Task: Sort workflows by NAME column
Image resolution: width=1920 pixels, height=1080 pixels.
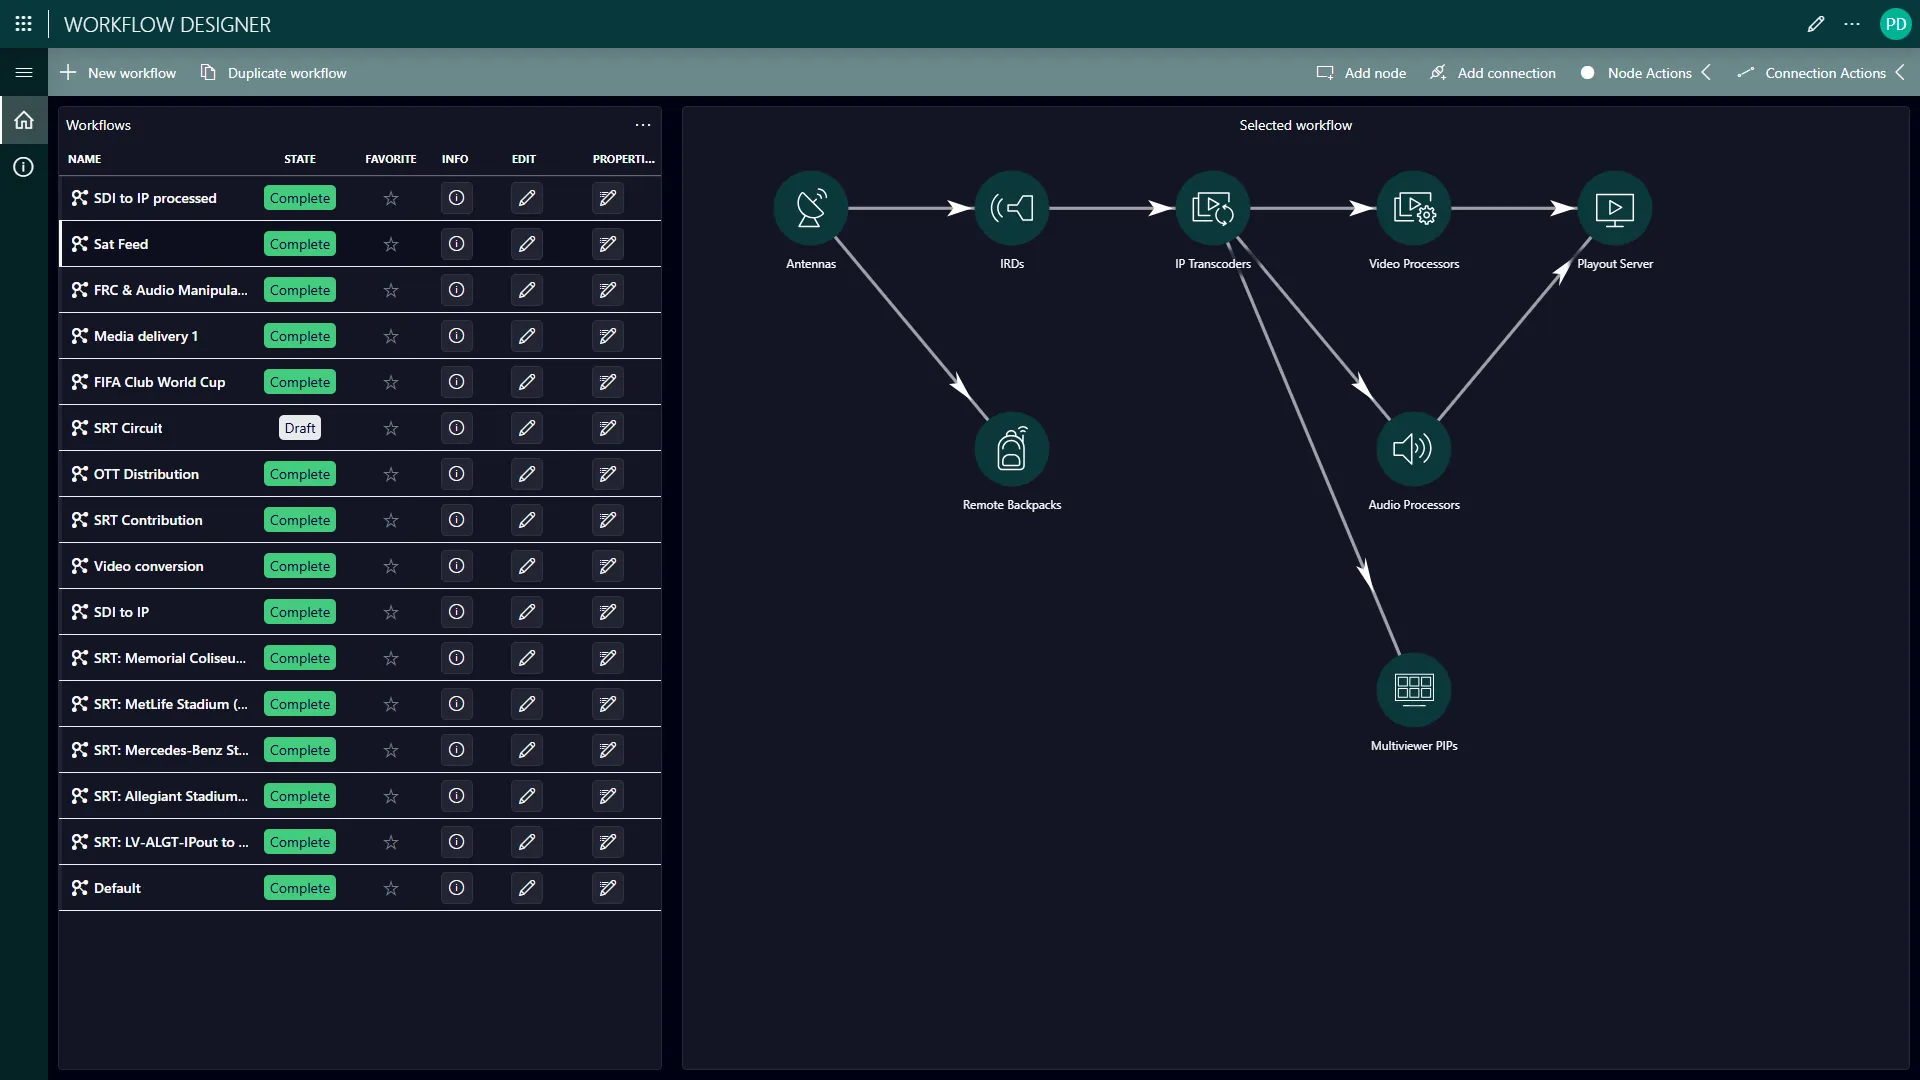Action: 84,159
